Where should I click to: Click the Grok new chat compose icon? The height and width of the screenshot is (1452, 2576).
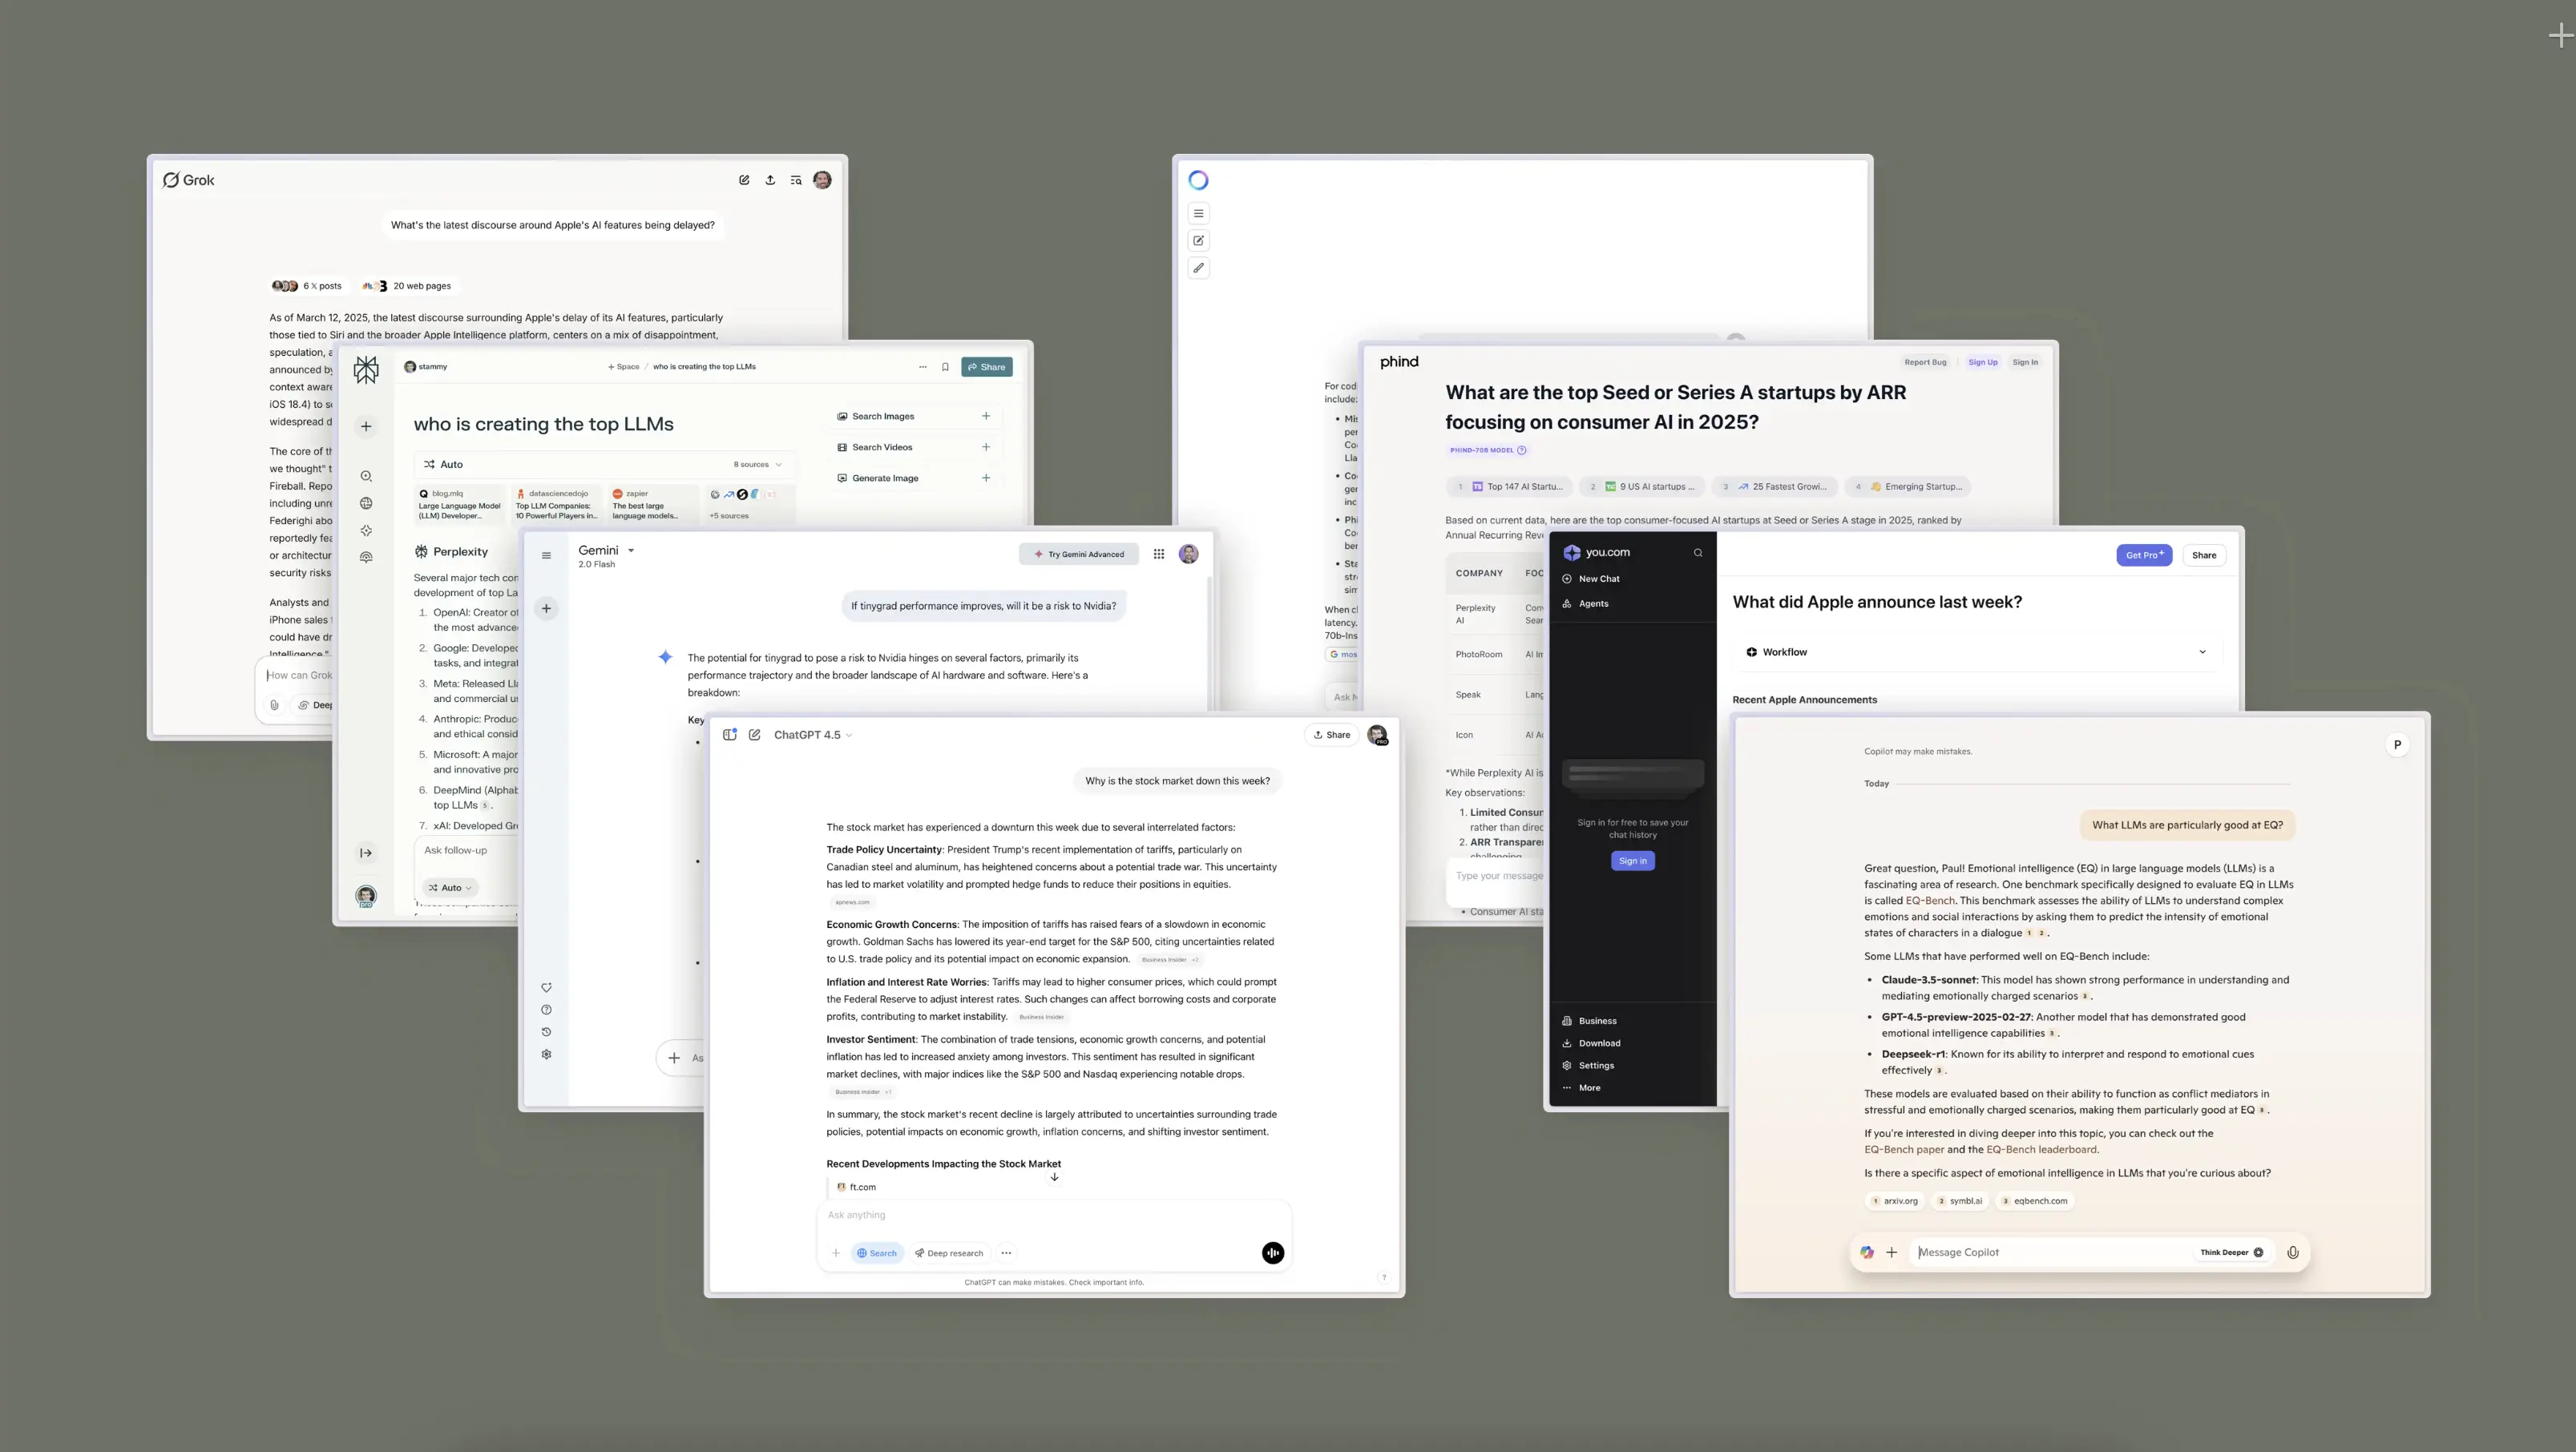tap(744, 180)
